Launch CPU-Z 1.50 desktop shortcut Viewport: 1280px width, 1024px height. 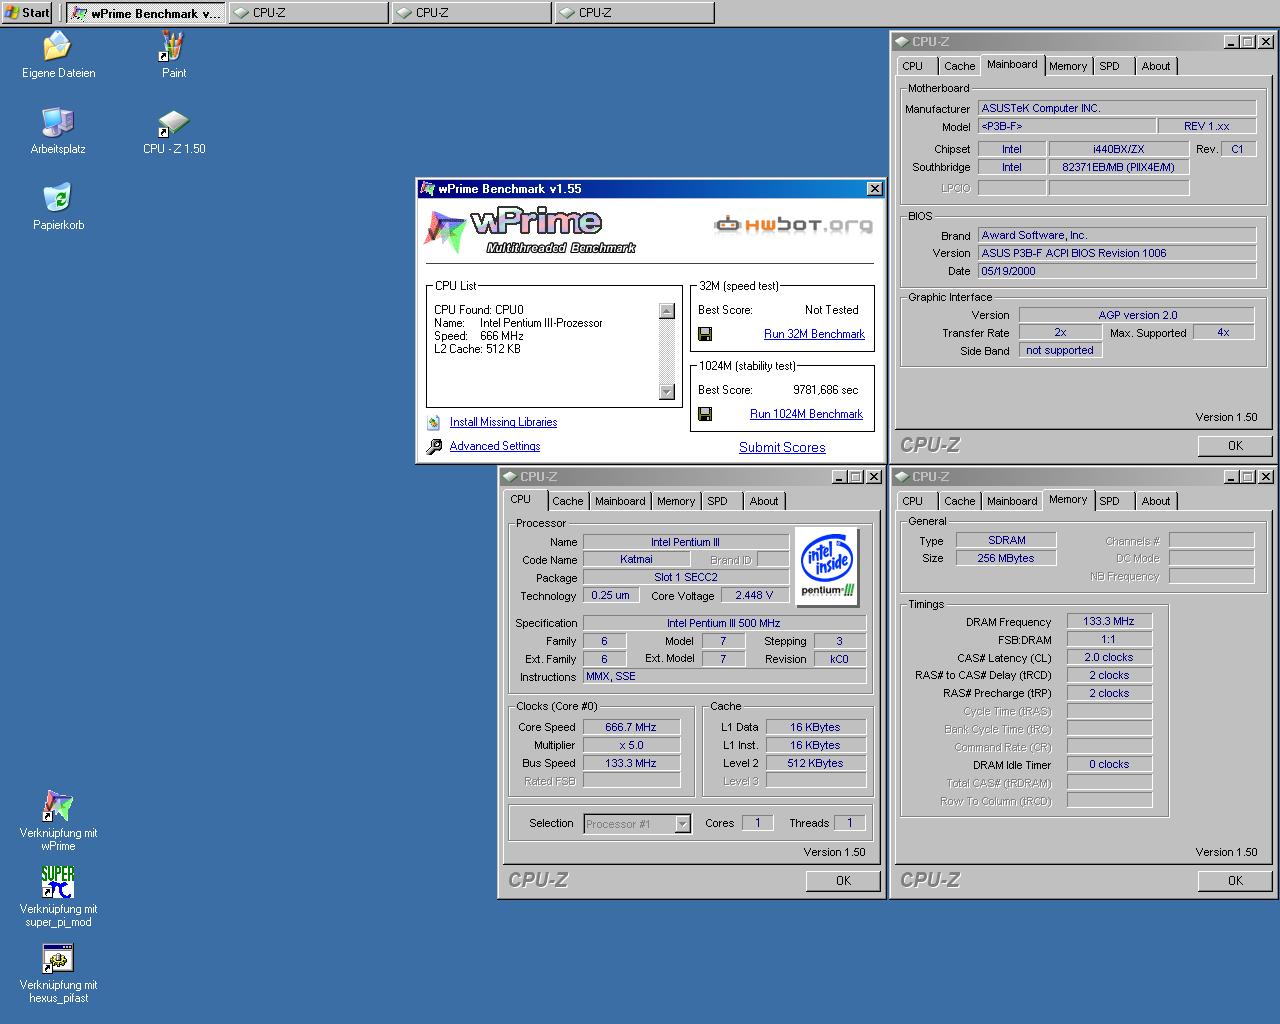(x=174, y=131)
